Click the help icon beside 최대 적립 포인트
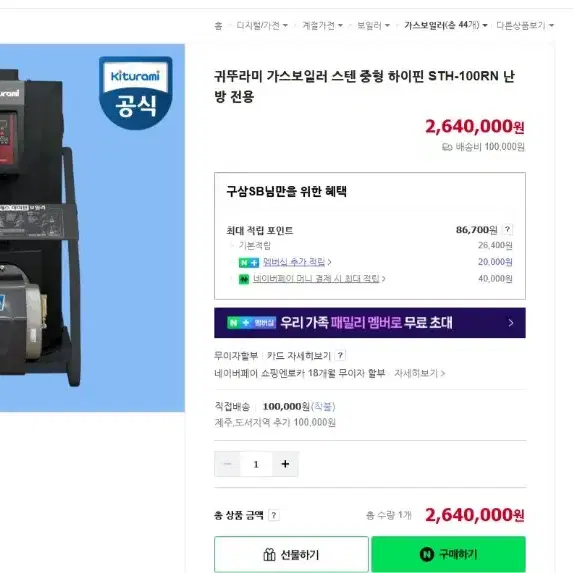 click(508, 229)
